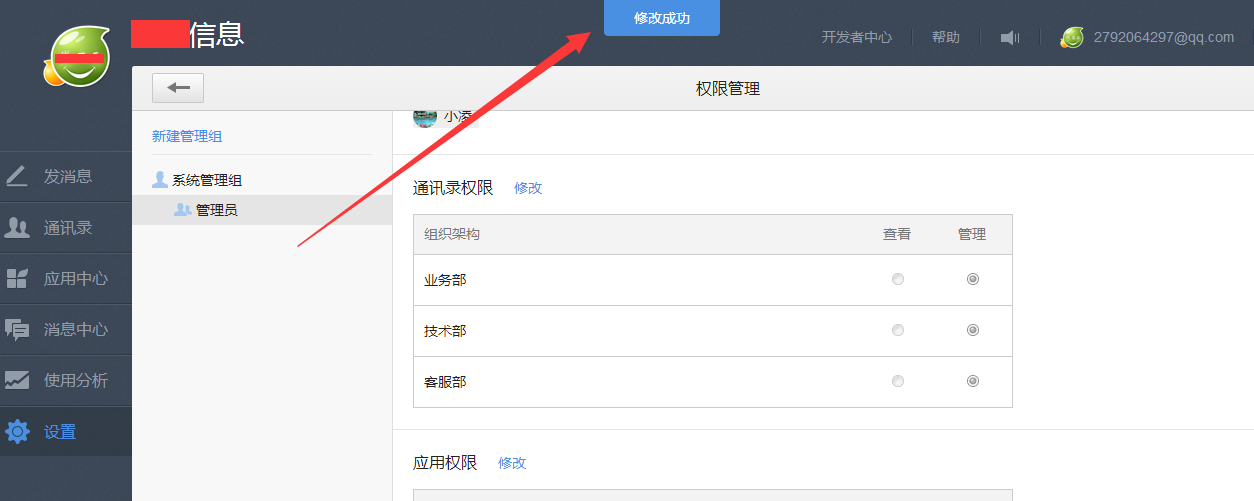The width and height of the screenshot is (1254, 501).
Task: Click the chart icon beside 使用分析
Action: [17, 380]
